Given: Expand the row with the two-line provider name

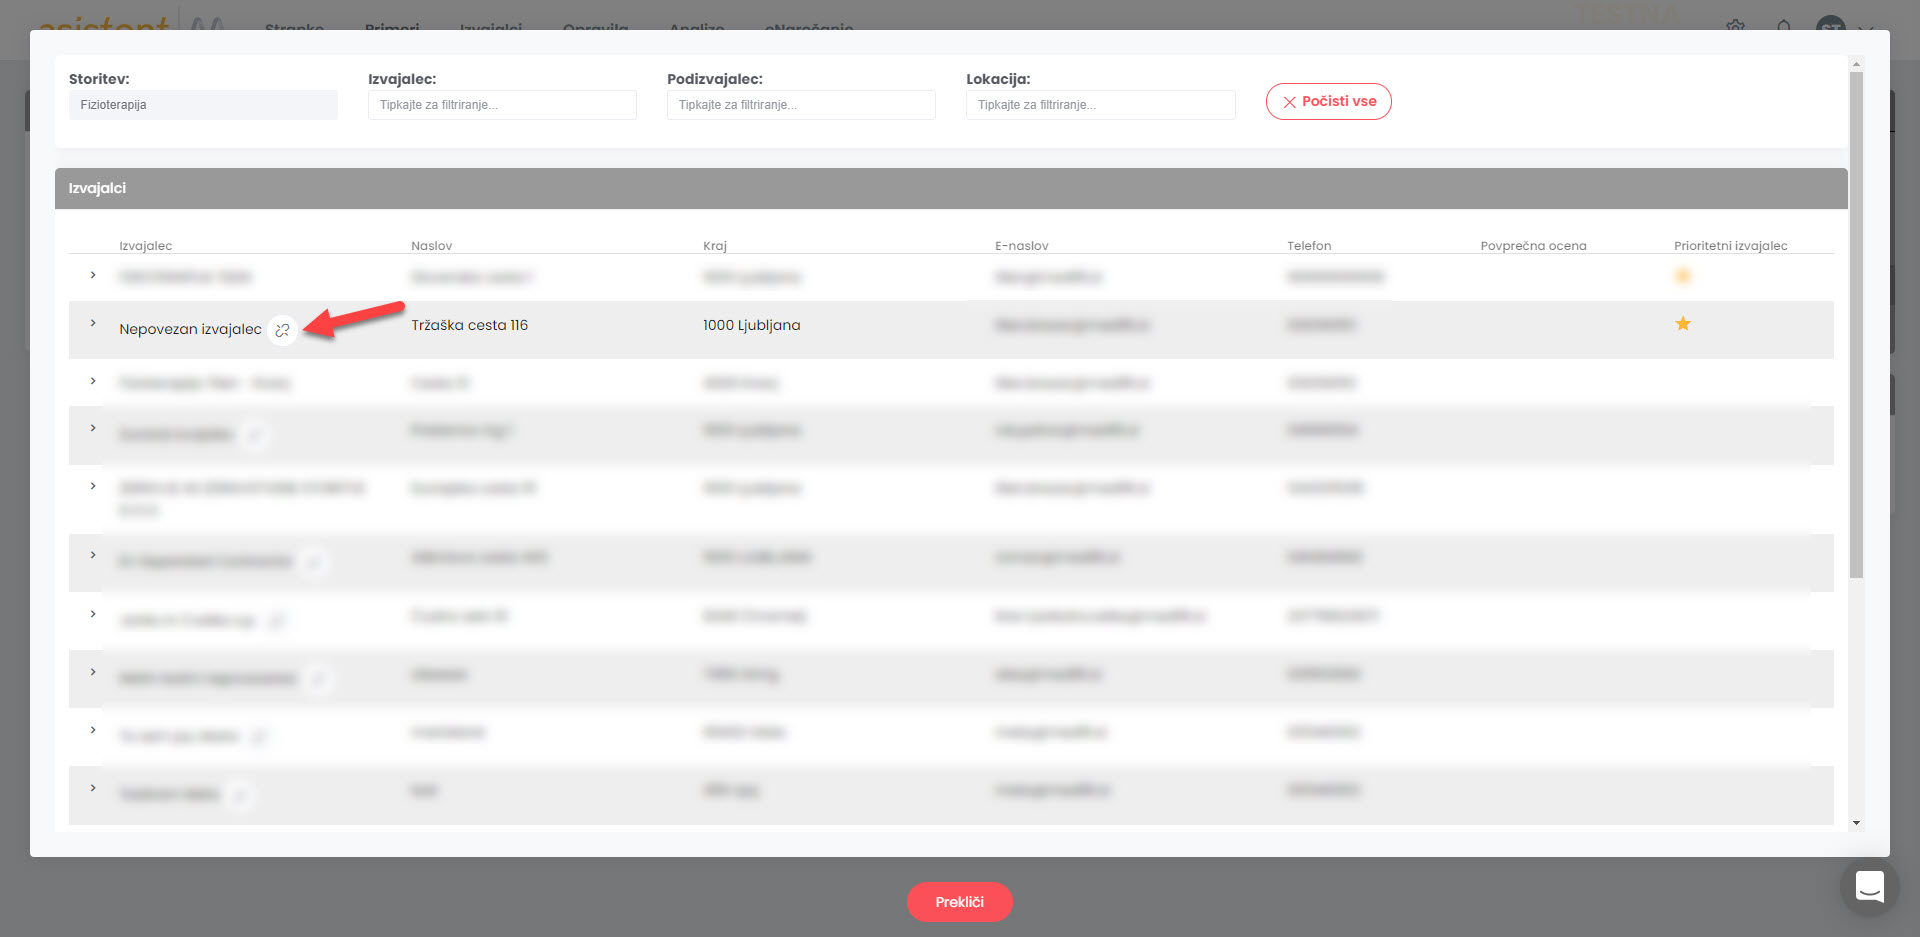Looking at the screenshot, I should [93, 486].
